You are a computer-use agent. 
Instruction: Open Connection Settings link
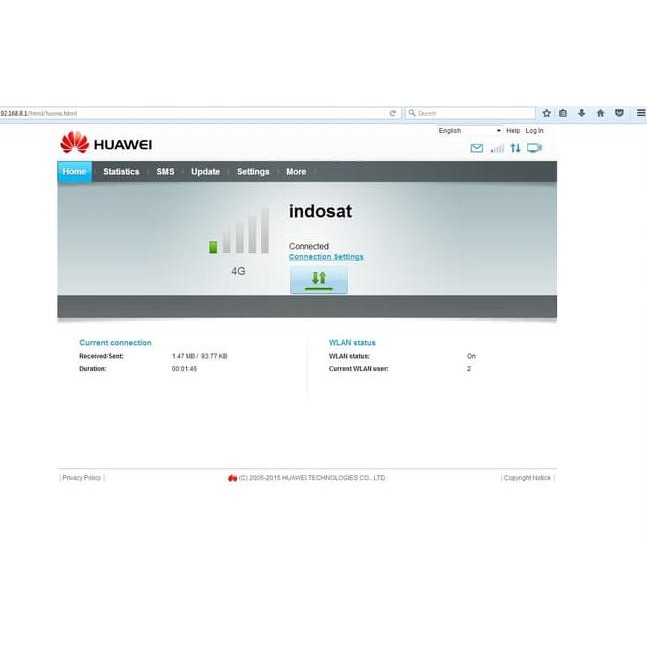tap(326, 257)
